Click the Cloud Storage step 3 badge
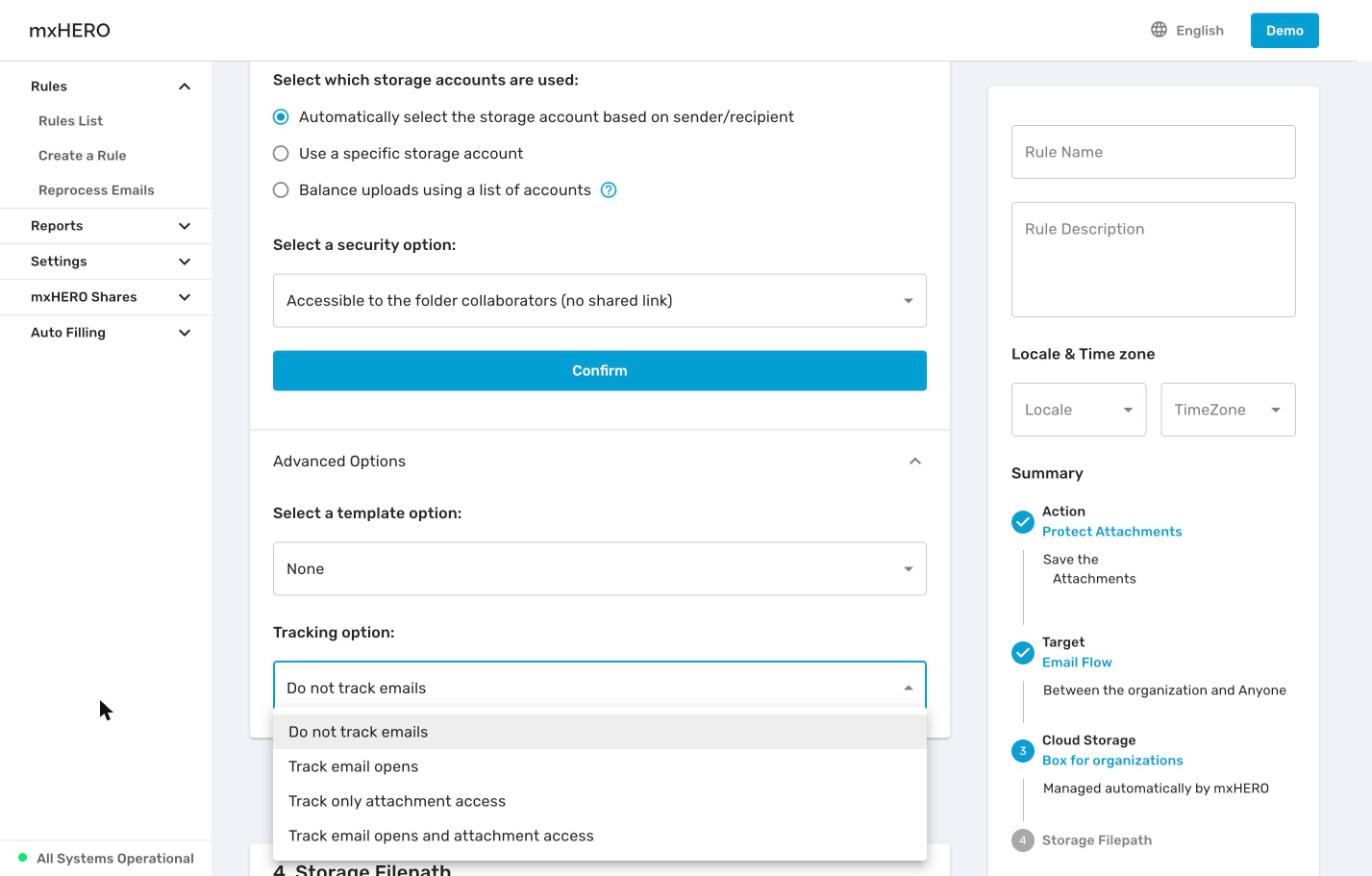 [x=1022, y=751]
